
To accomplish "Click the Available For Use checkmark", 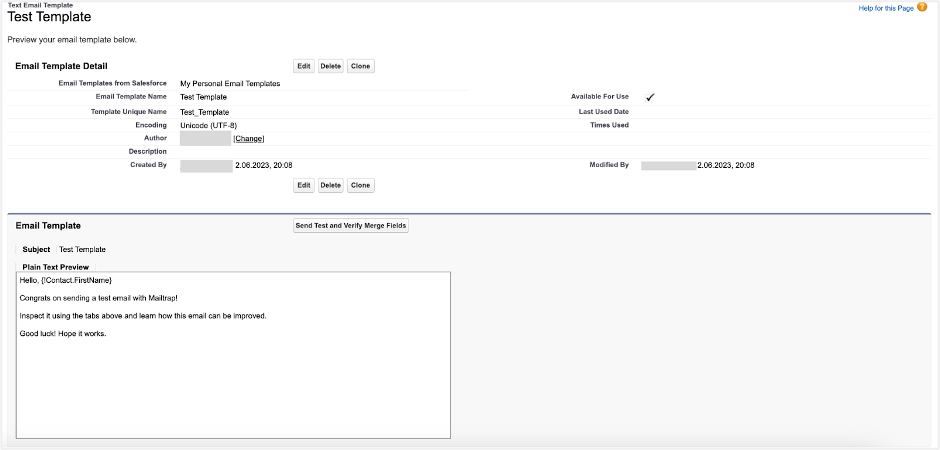I will click(650, 97).
